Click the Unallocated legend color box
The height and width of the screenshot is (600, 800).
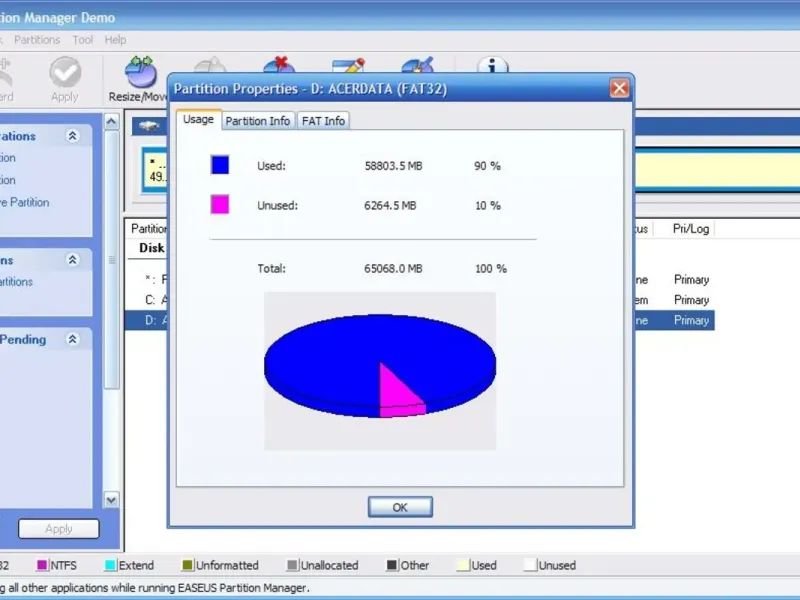click(292, 565)
